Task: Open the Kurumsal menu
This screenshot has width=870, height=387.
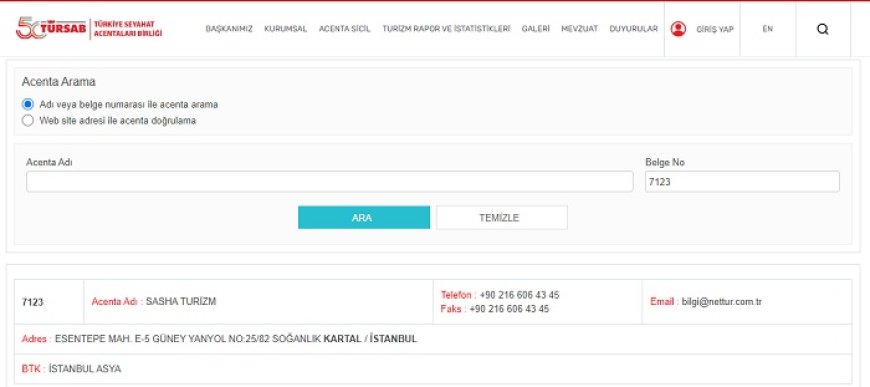Action: [285, 29]
